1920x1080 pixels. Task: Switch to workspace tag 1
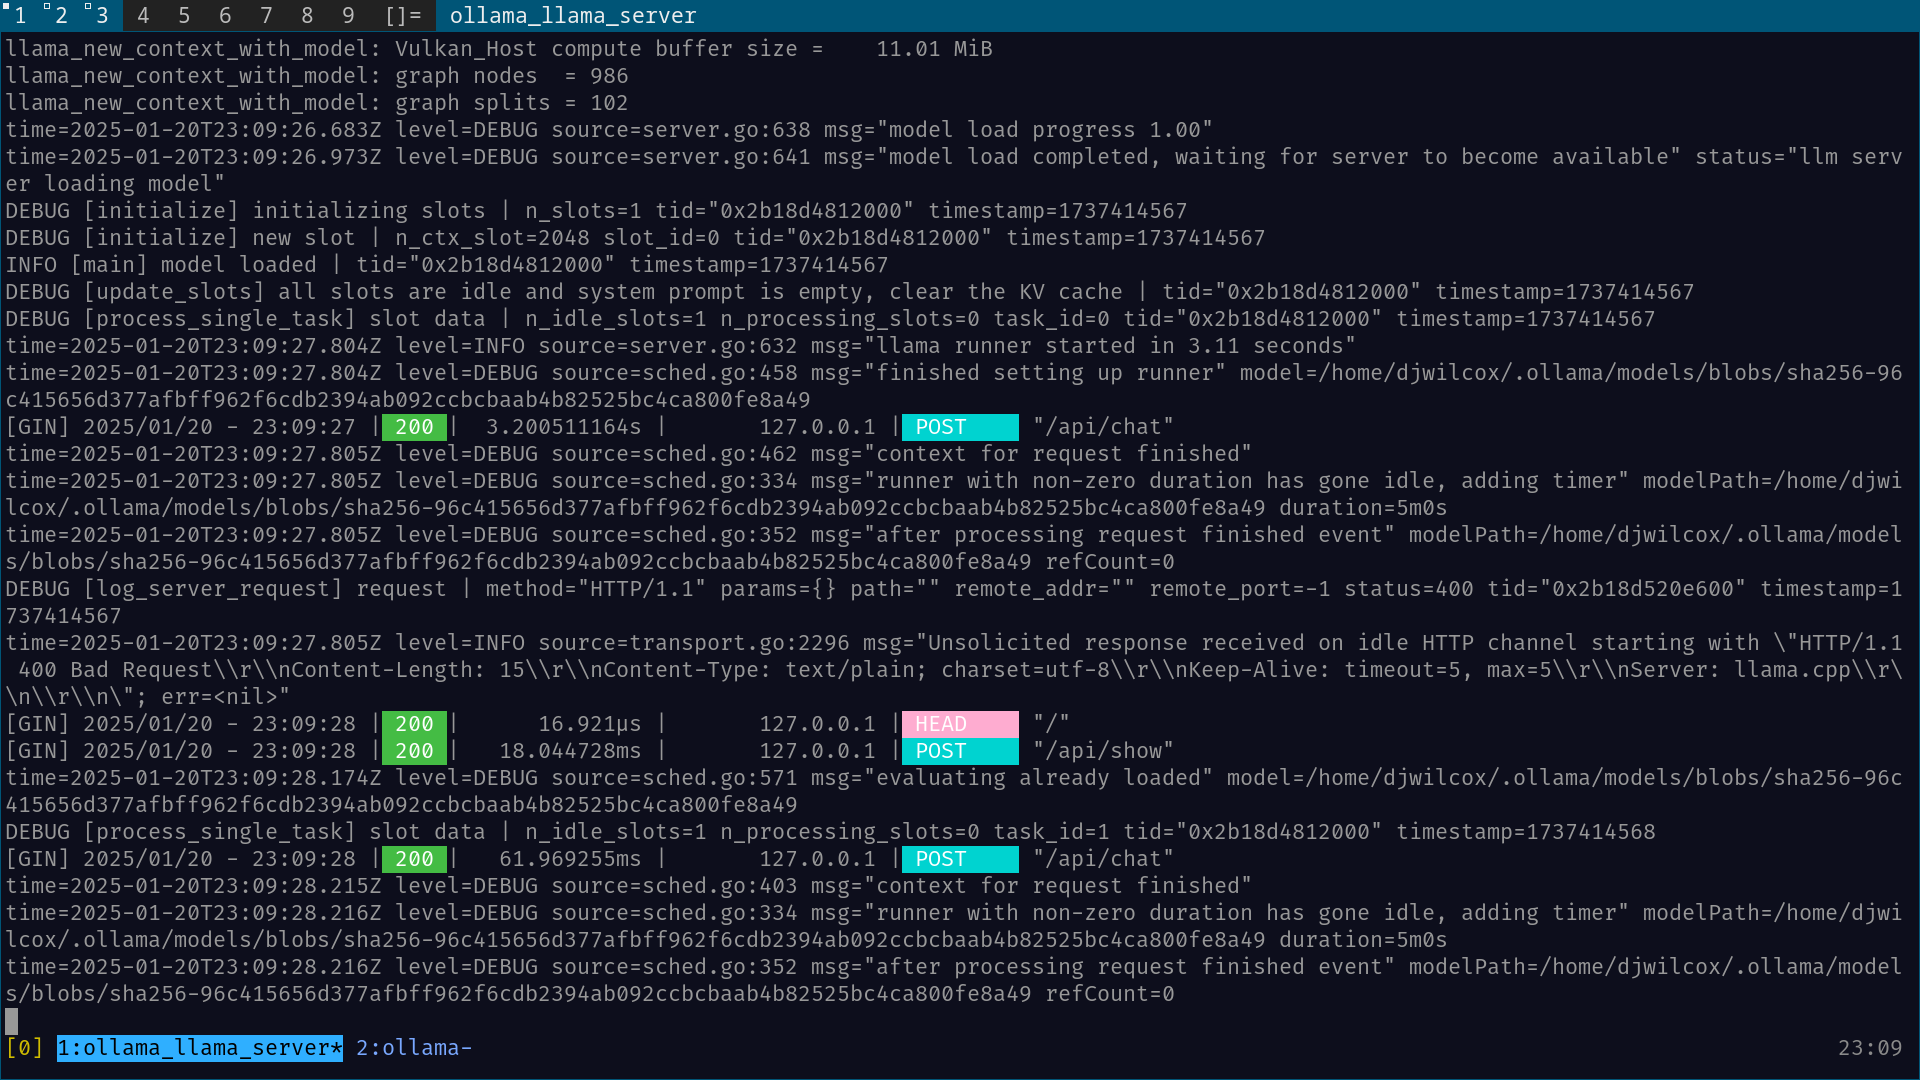pos(19,15)
